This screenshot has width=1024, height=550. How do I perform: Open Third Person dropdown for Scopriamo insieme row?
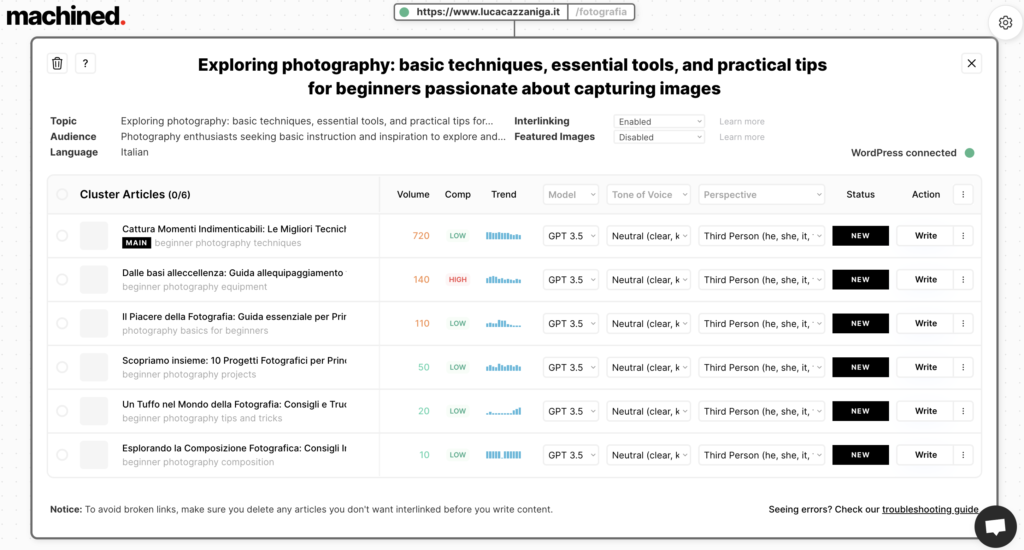click(x=761, y=367)
